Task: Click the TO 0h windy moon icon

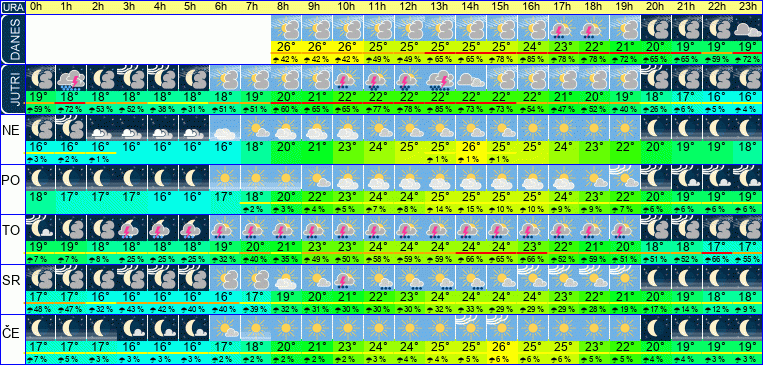Action: click(x=40, y=228)
